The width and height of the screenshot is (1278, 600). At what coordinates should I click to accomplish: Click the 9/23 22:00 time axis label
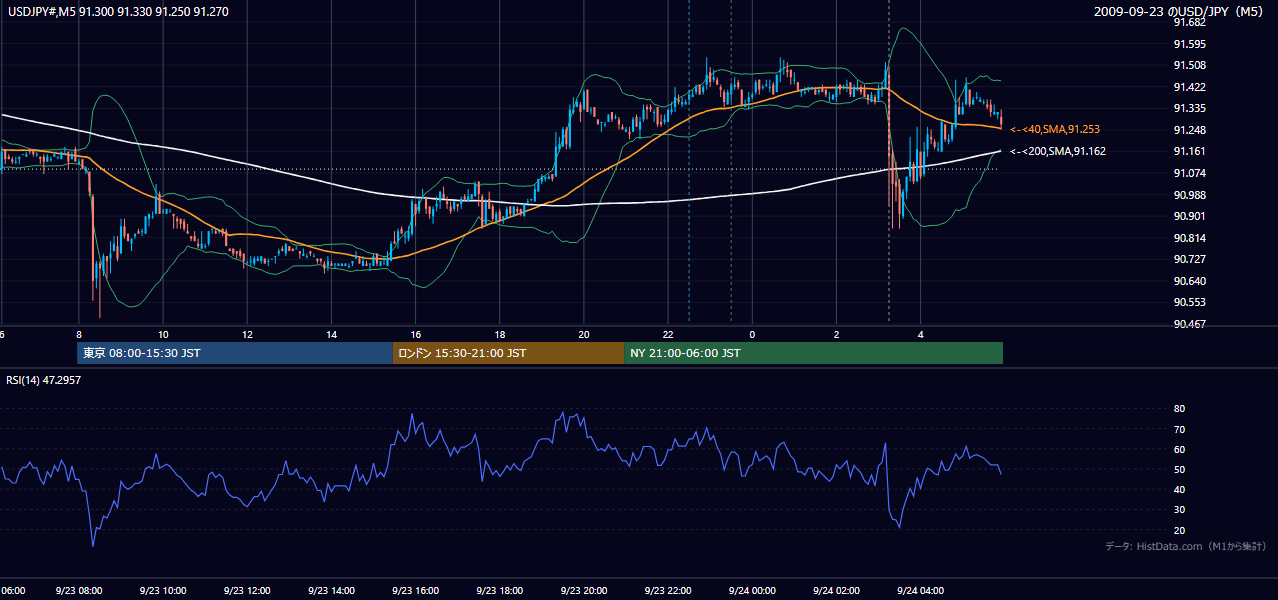click(668, 591)
